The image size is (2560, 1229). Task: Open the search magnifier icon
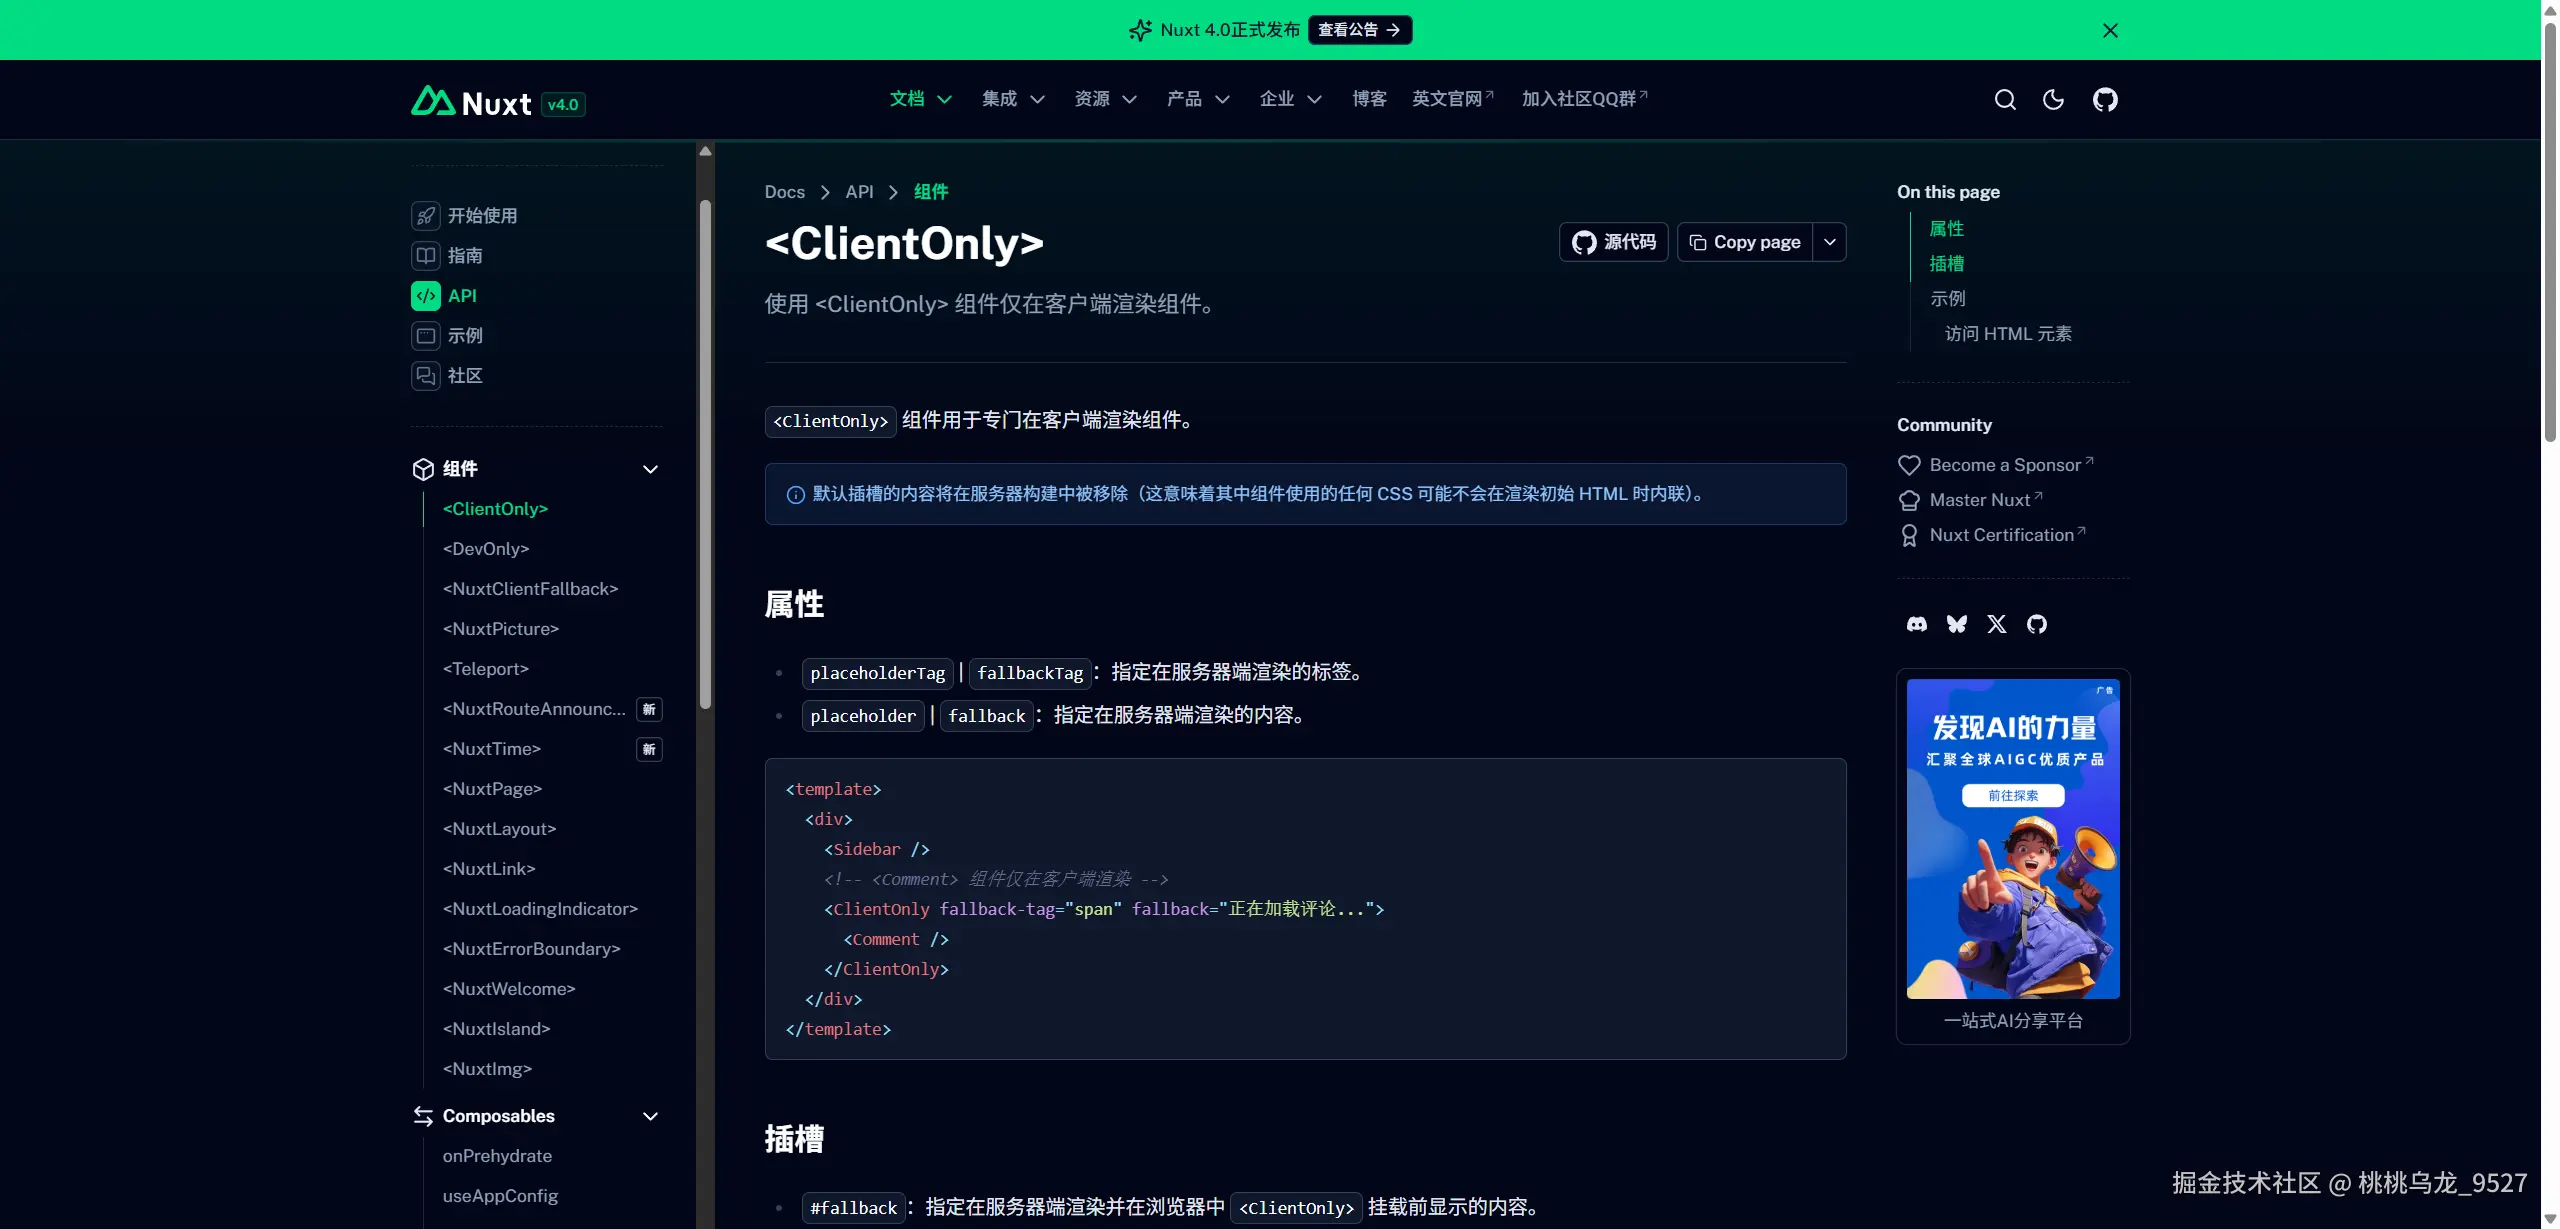tap(2004, 100)
